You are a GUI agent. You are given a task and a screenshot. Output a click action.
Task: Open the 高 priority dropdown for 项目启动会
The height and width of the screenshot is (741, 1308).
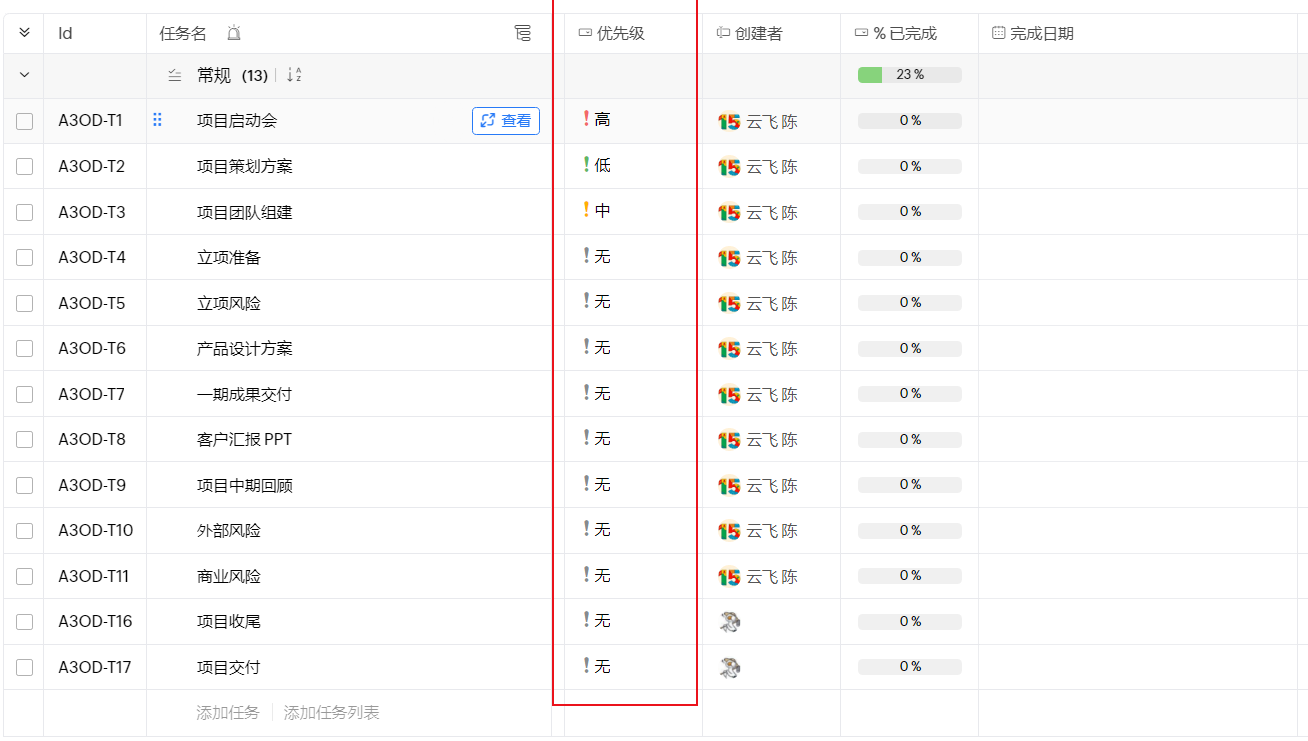click(602, 119)
